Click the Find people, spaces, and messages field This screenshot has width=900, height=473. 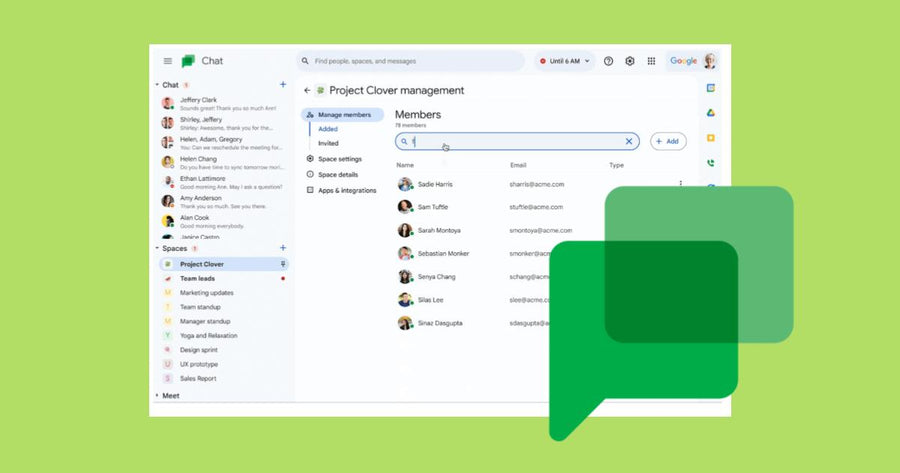click(x=410, y=61)
